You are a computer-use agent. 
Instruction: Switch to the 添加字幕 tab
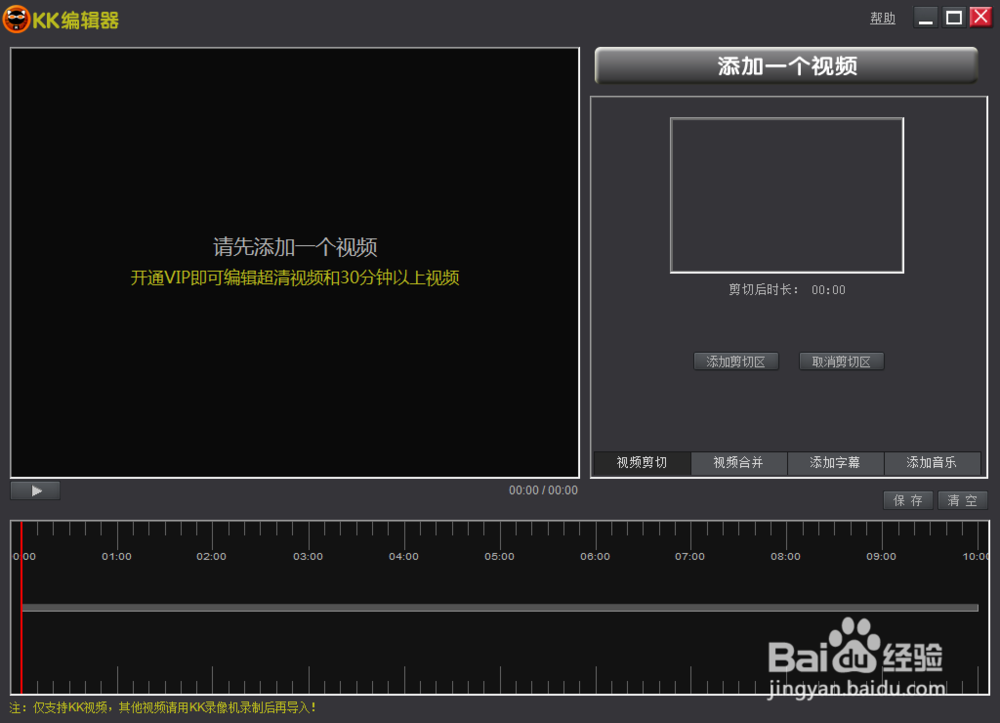[x=835, y=463]
